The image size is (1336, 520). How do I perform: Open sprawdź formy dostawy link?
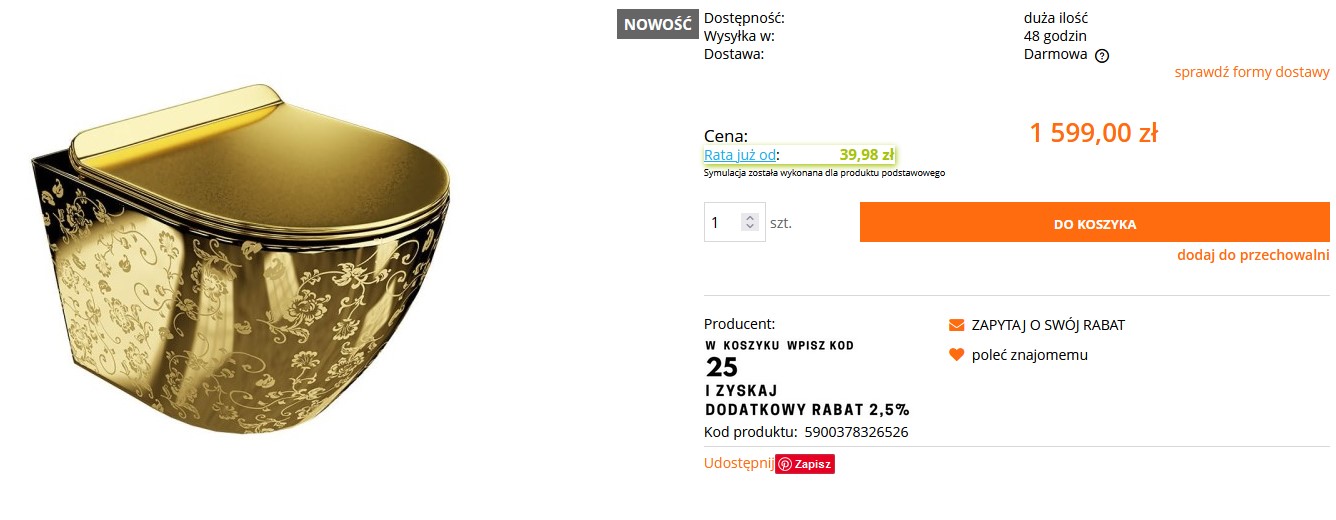click(1252, 72)
